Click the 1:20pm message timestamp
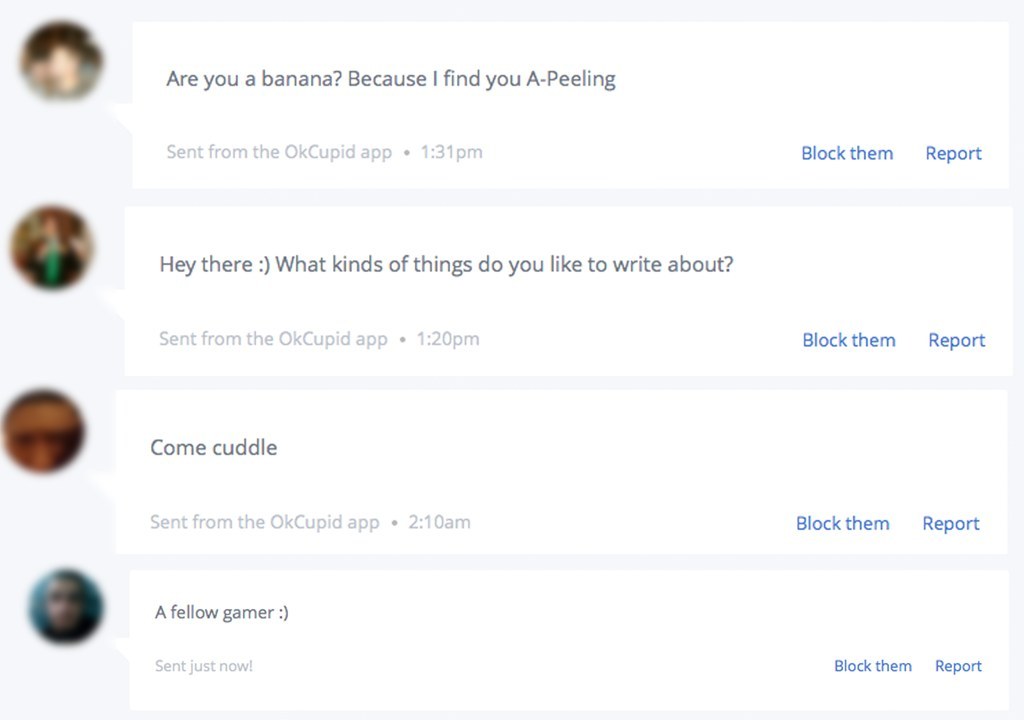Image resolution: width=1024 pixels, height=720 pixels. (x=447, y=339)
